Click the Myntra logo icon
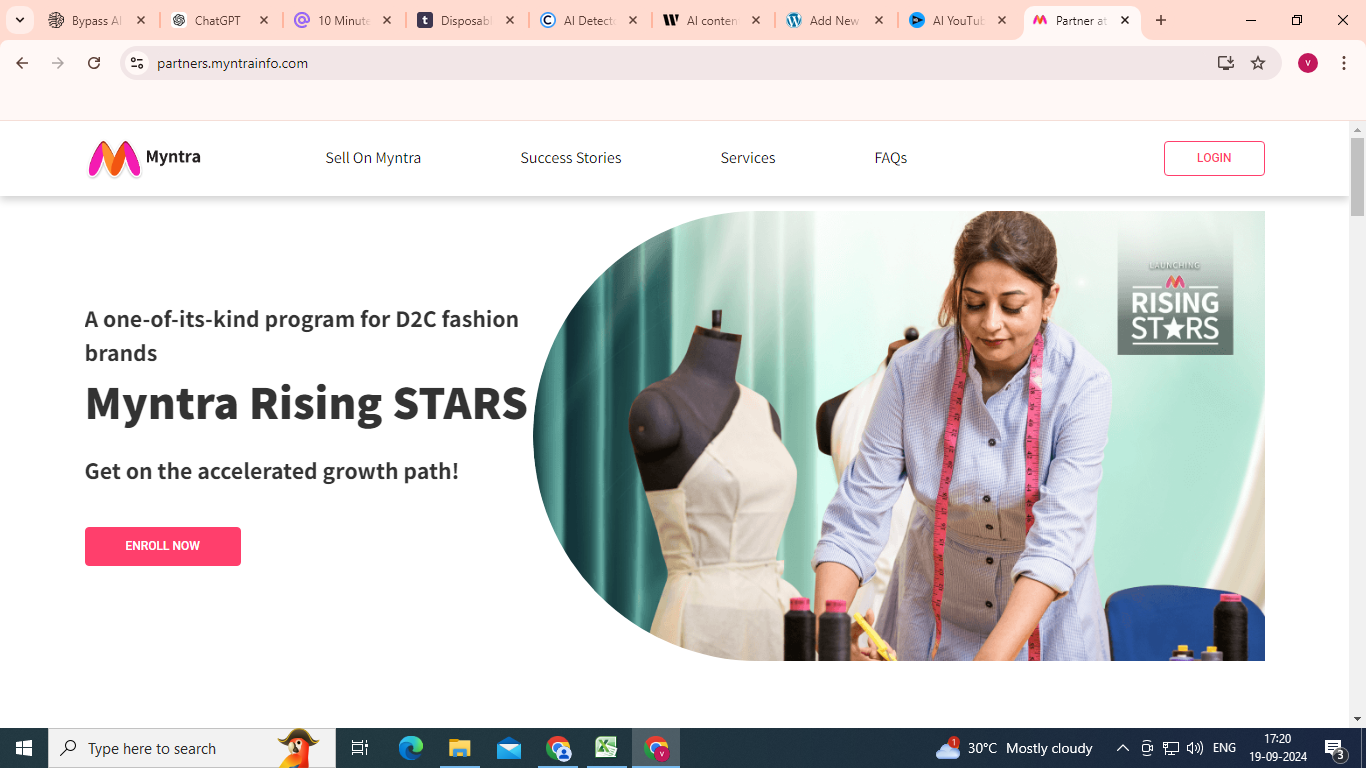Screen dimensions: 1366x768 (x=114, y=159)
